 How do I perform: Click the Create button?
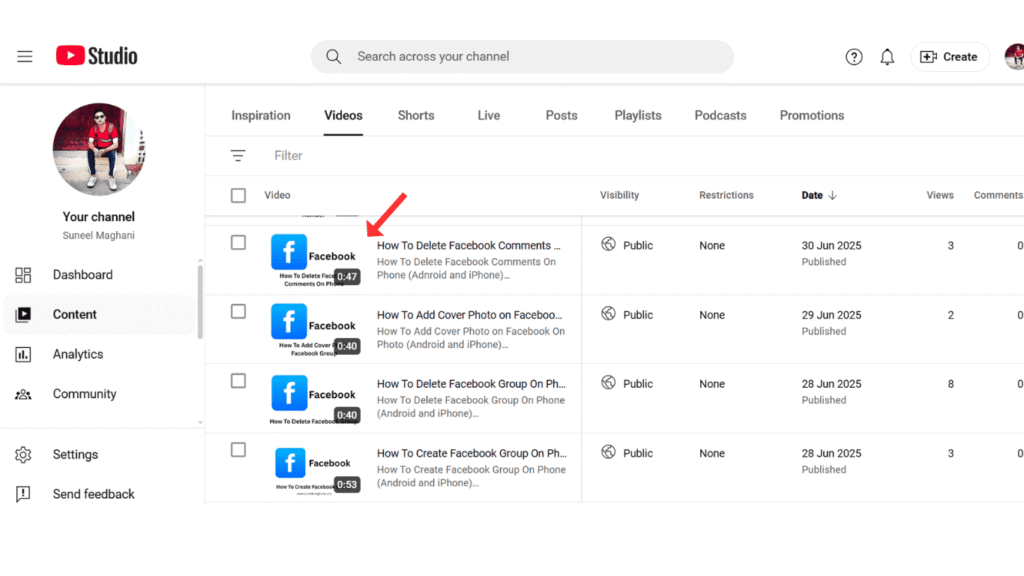click(949, 57)
